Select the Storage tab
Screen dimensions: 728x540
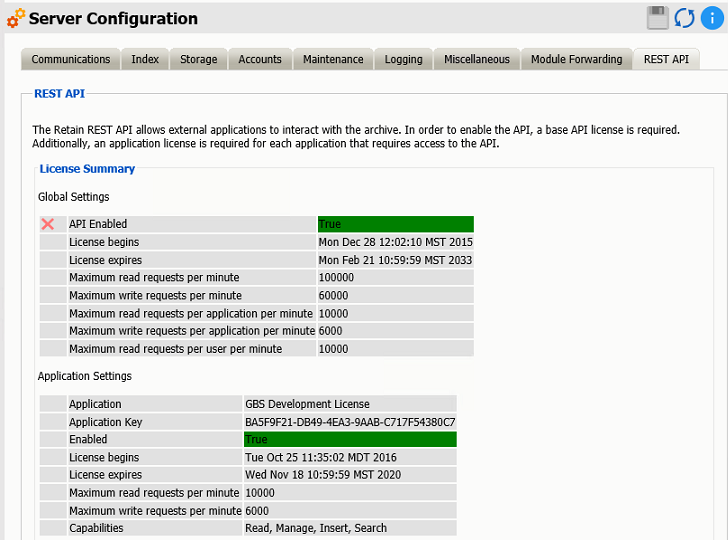tap(198, 59)
